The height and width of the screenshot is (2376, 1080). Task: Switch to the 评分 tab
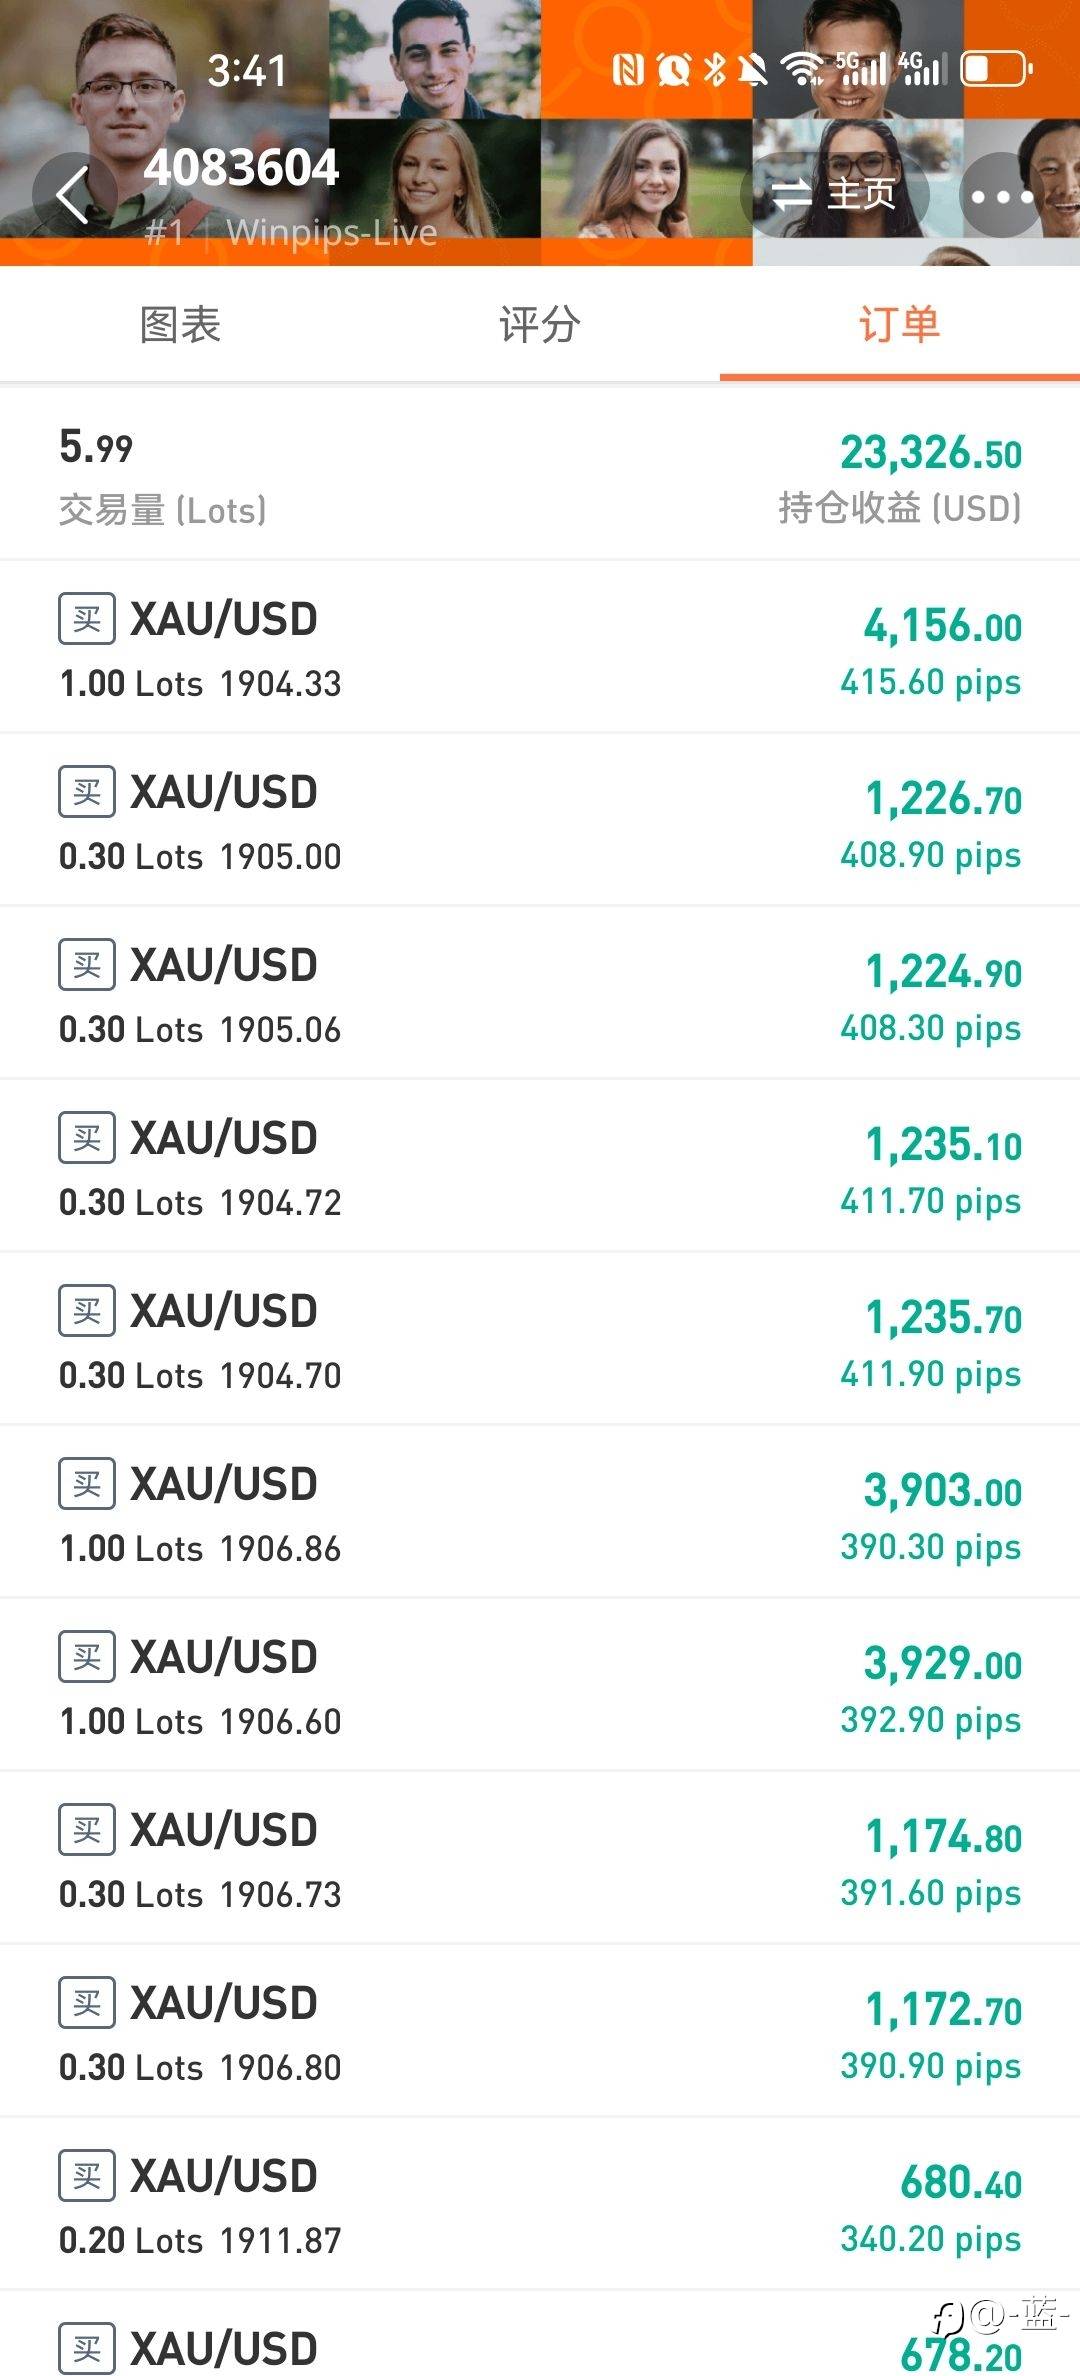540,325
